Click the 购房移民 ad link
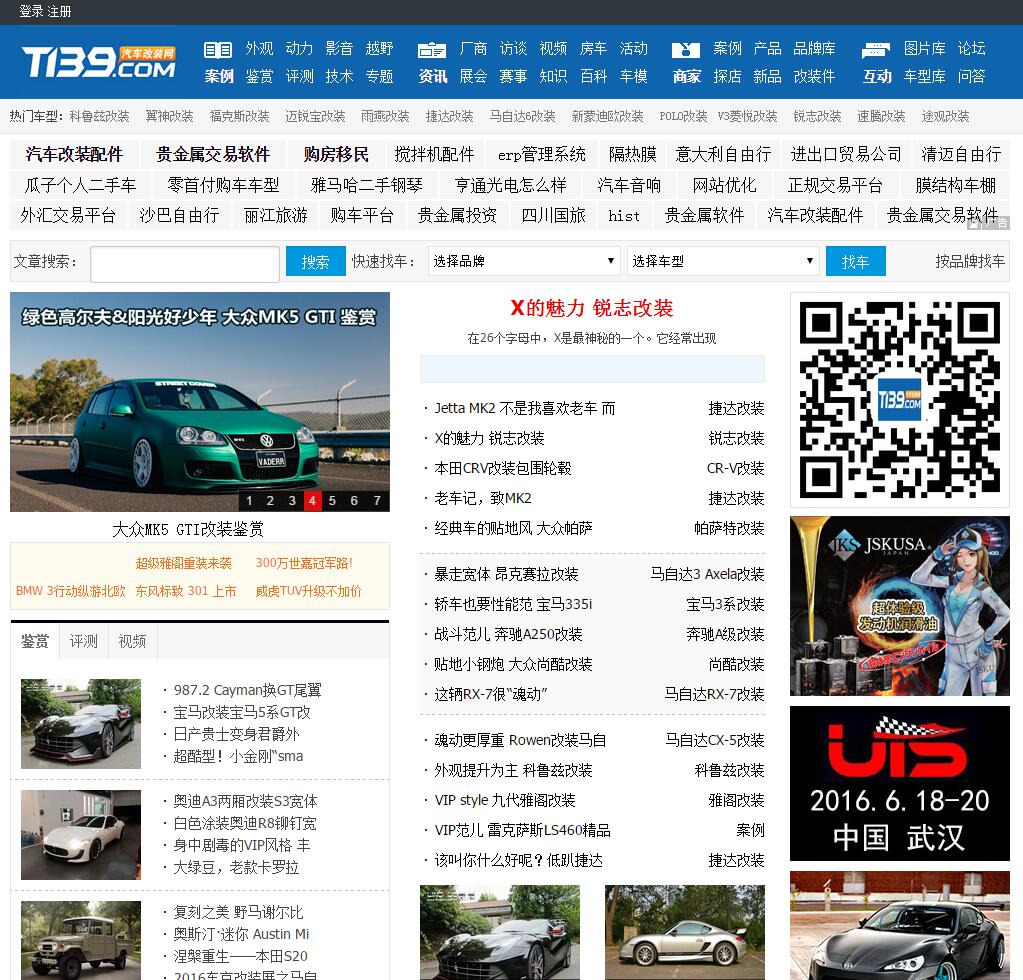 [336, 154]
